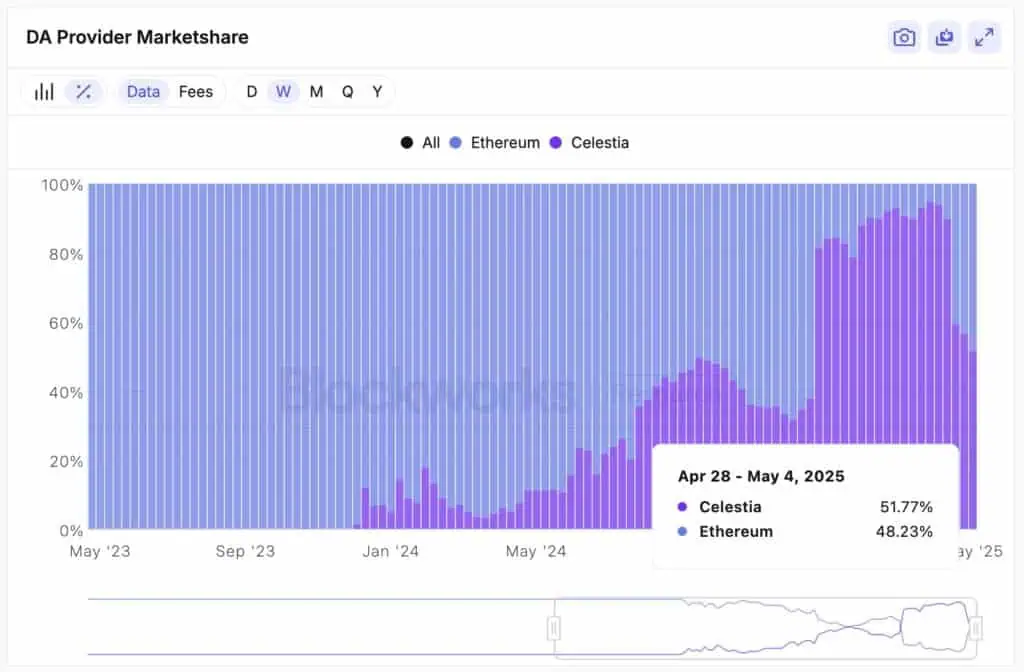This screenshot has width=1024, height=672.
Task: Set interval to daily (D)
Action: click(252, 91)
